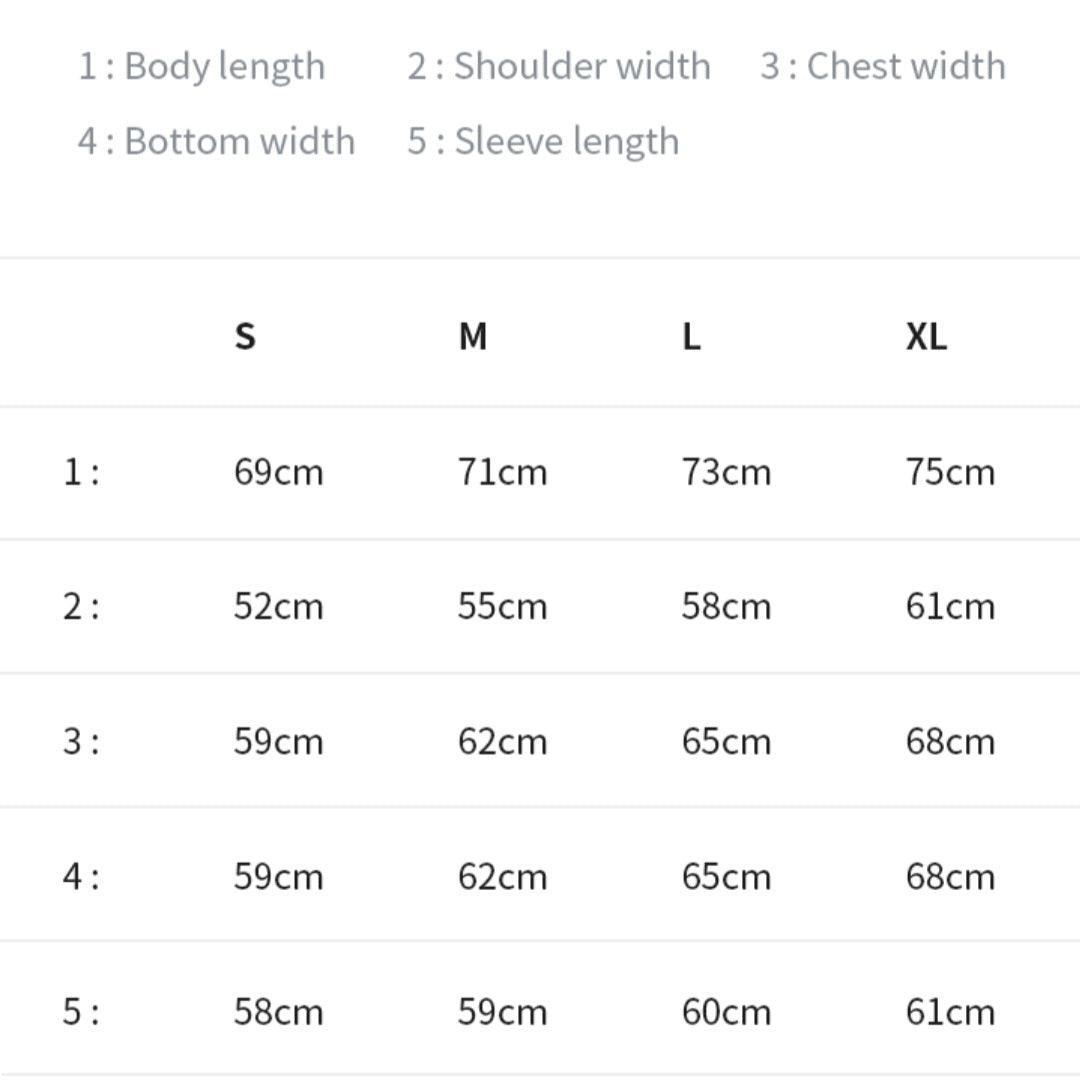This screenshot has width=1080, height=1081.
Task: Click the 71cm value for size M
Action: [x=502, y=471]
